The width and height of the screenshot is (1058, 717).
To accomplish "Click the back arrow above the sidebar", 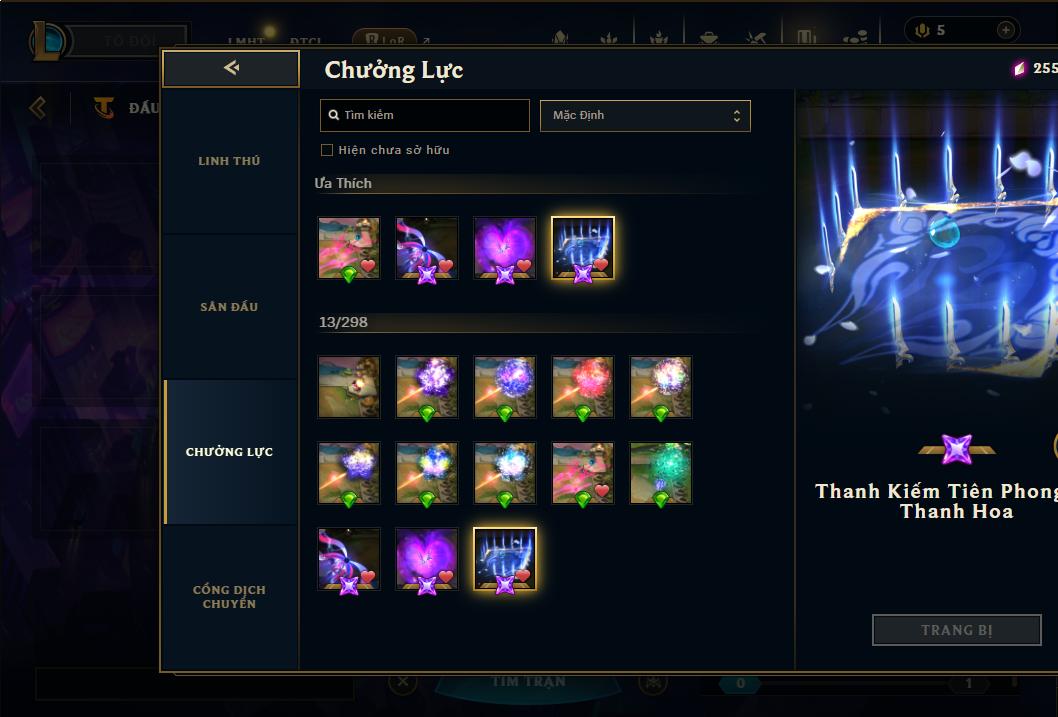I will (231, 67).
